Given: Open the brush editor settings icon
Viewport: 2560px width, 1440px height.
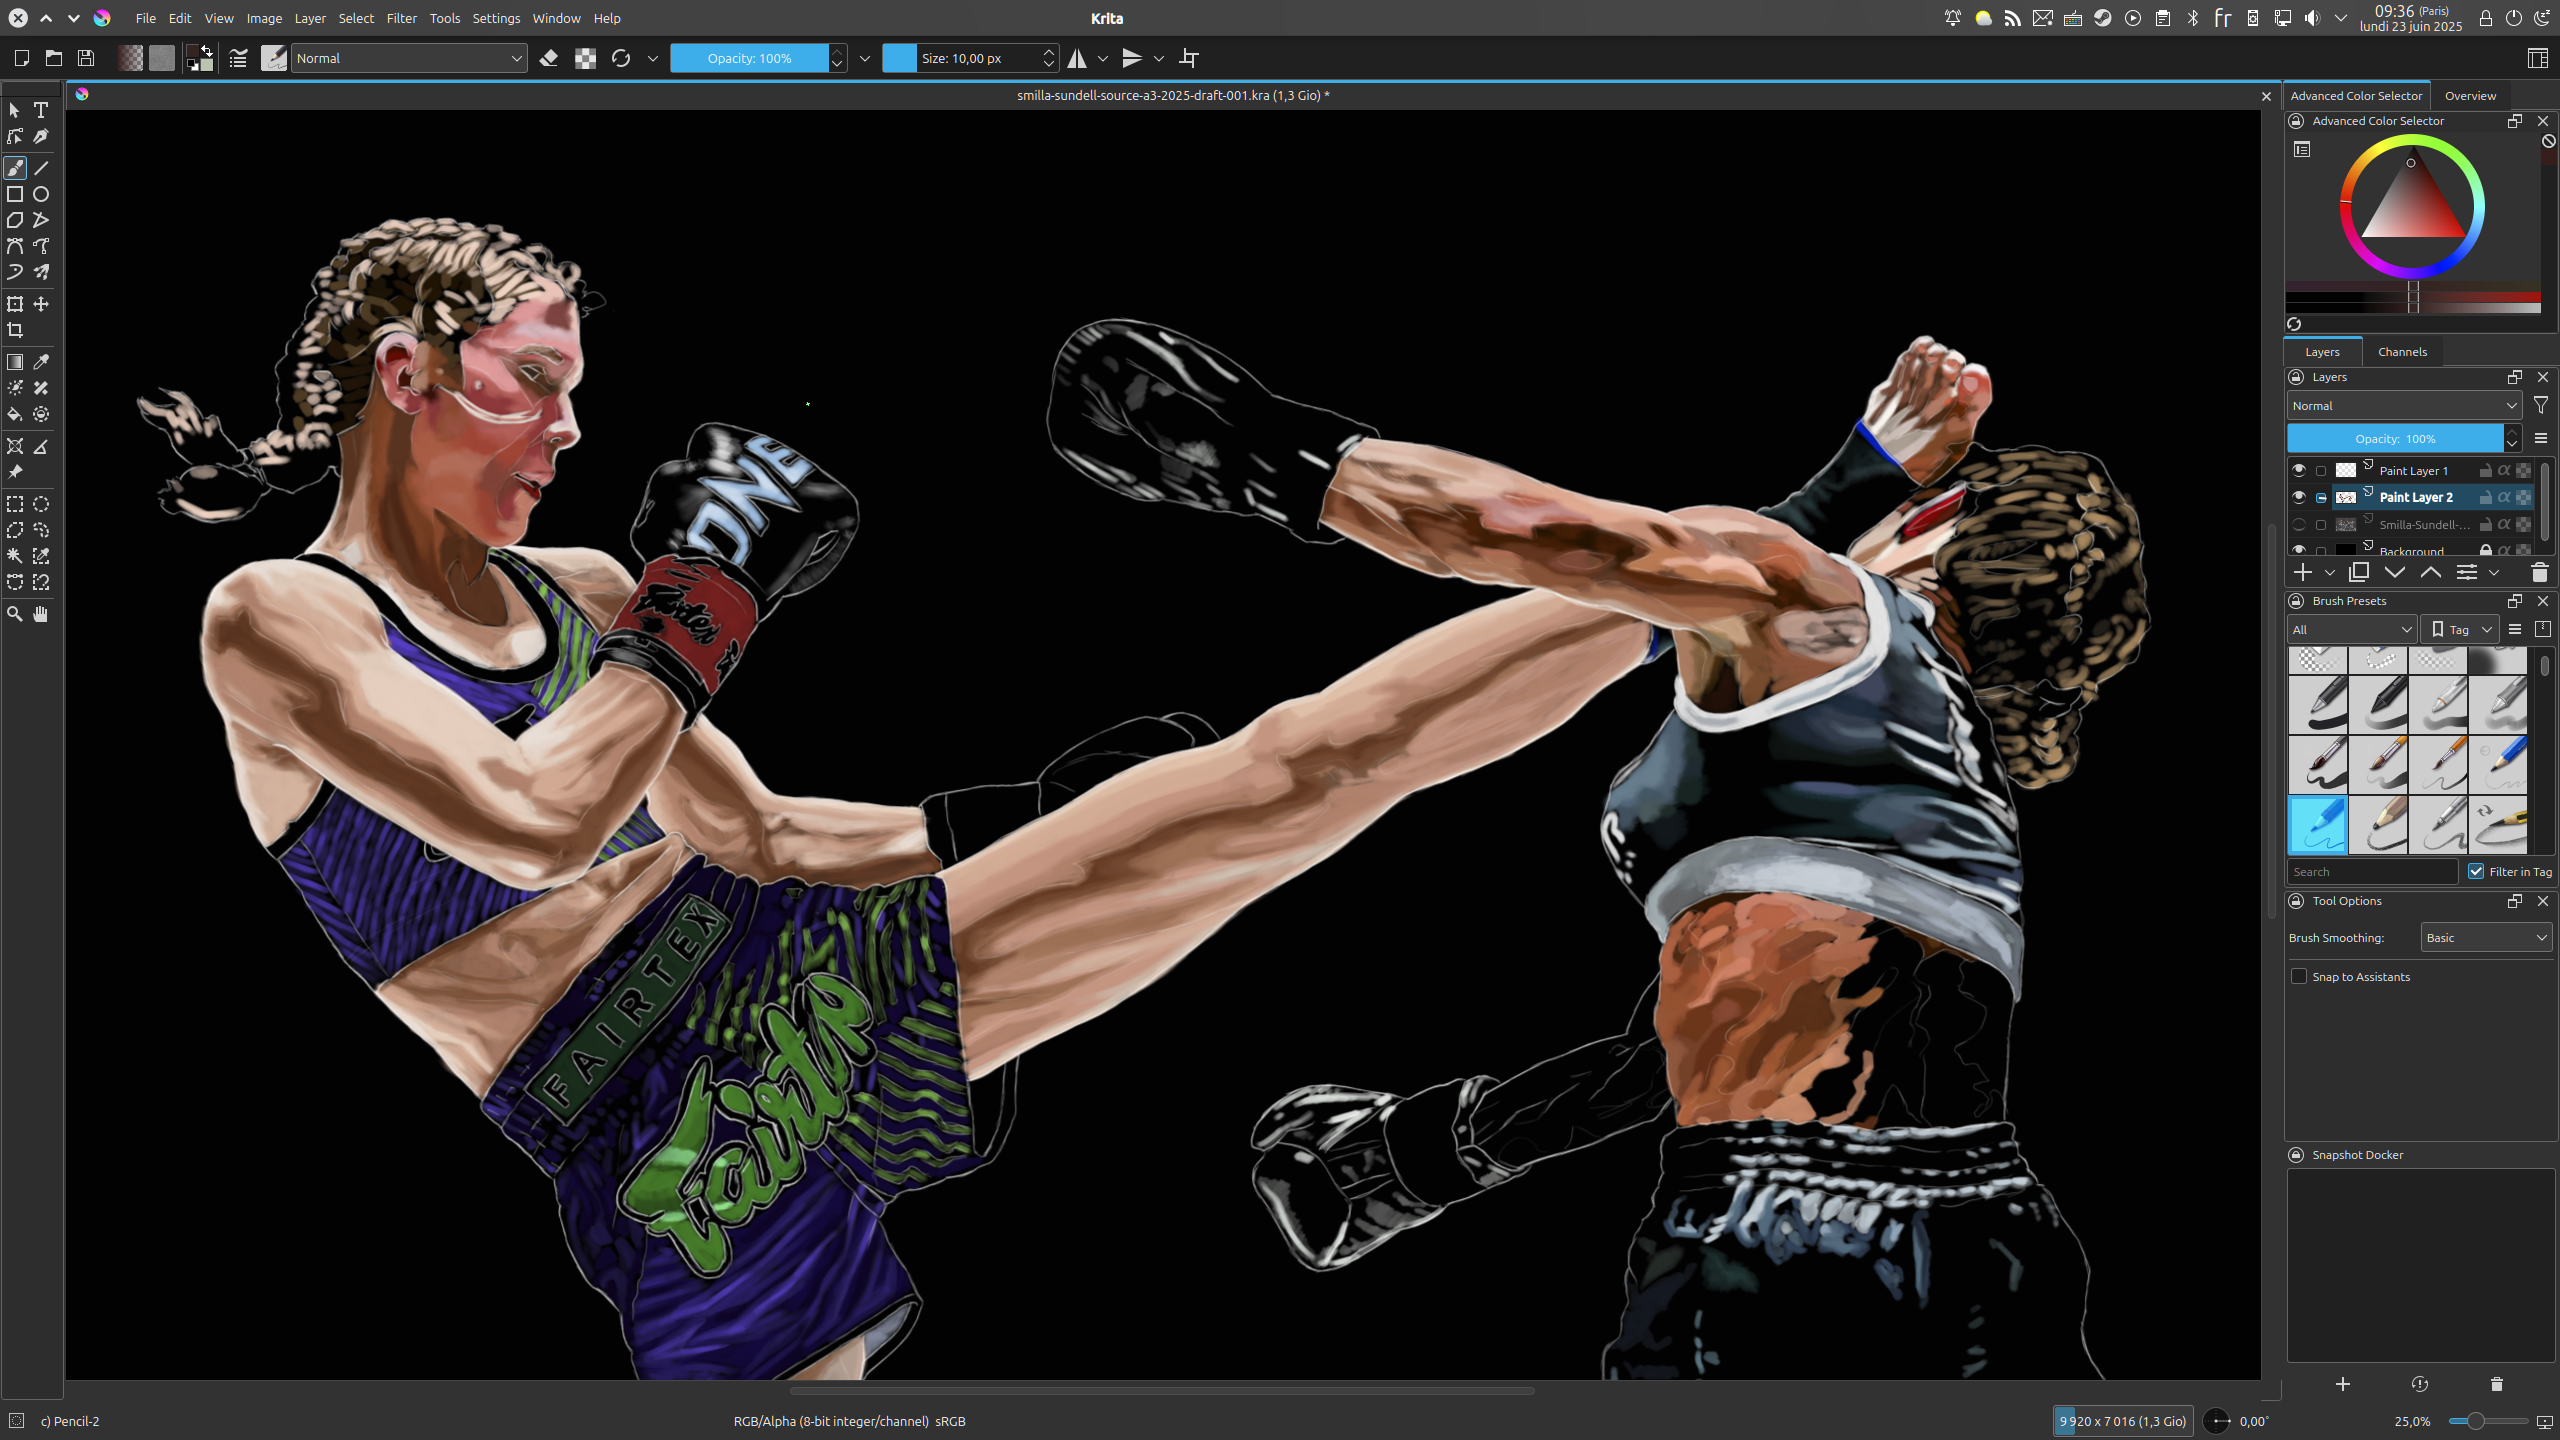Looking at the screenshot, I should (x=238, y=58).
